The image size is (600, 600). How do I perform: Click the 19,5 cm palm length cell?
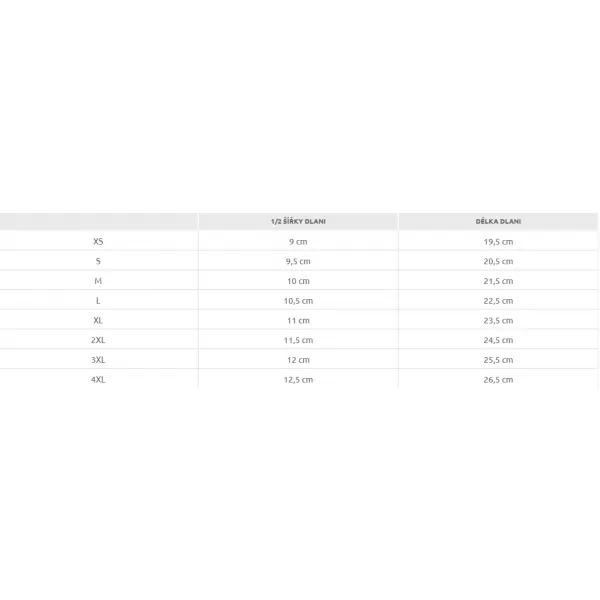tap(498, 241)
